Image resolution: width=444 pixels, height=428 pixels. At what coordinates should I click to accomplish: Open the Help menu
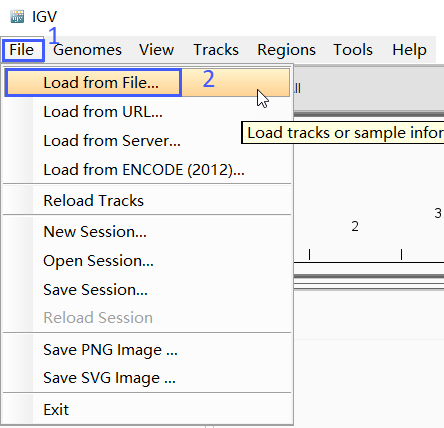click(409, 50)
